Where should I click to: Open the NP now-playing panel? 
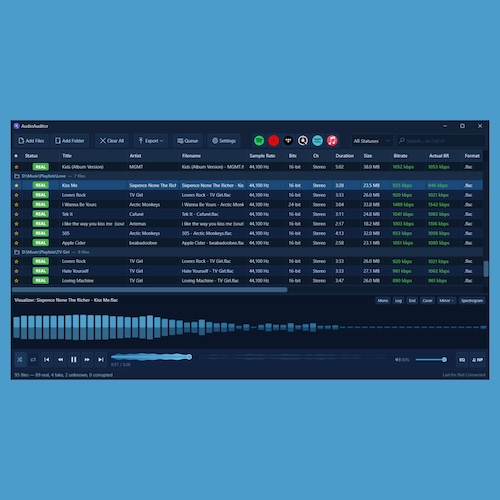478,360
